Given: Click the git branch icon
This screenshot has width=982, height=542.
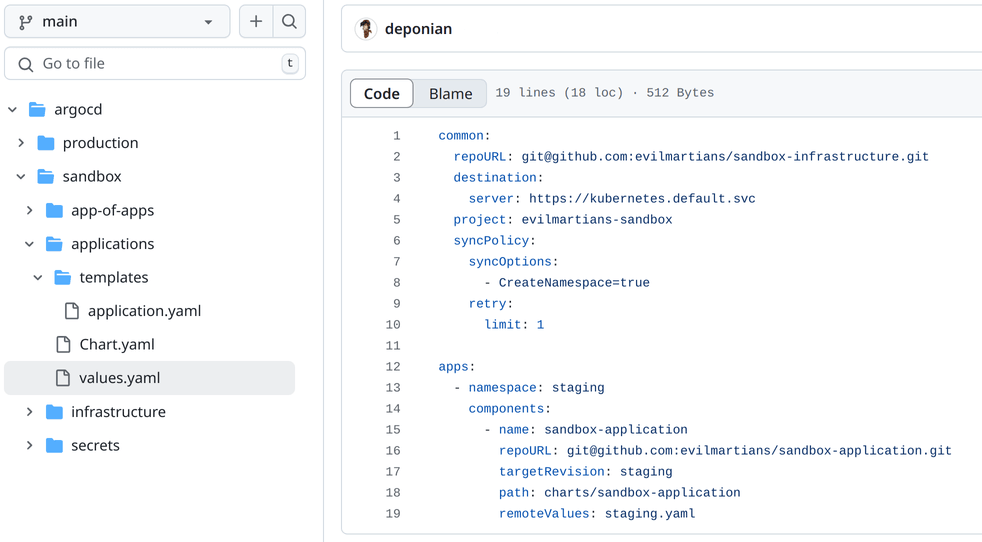Looking at the screenshot, I should point(26,22).
